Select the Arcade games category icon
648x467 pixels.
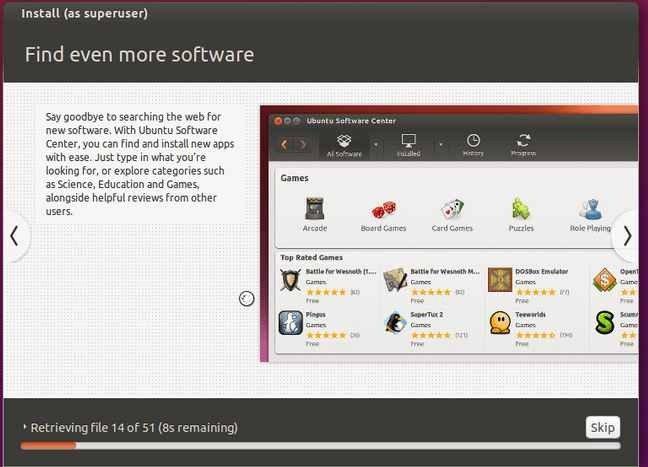[314, 208]
